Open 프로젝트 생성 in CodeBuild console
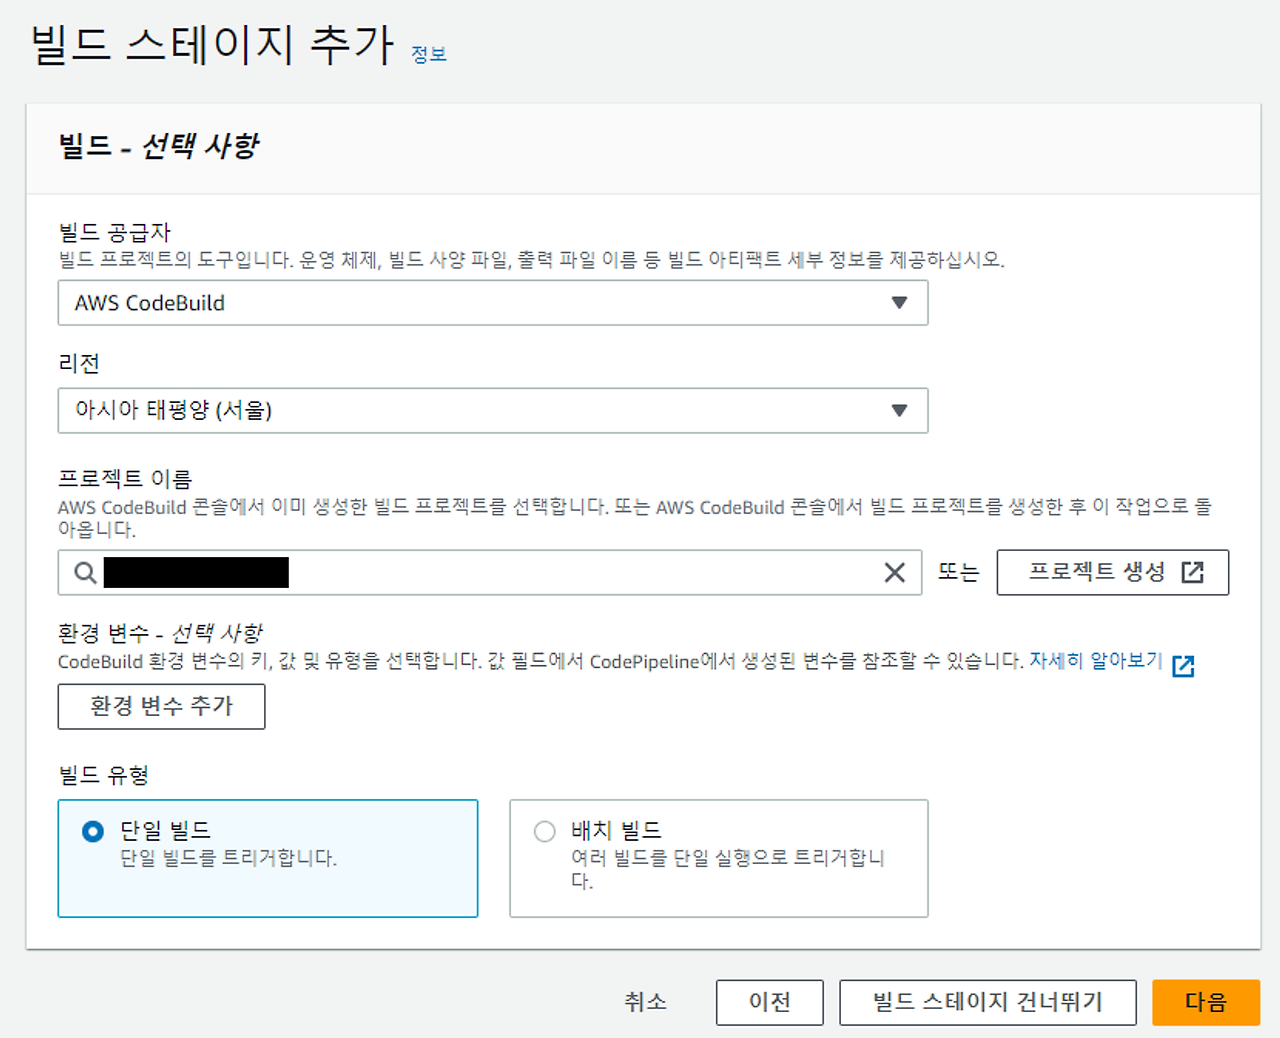The image size is (1280, 1038). coord(1112,571)
